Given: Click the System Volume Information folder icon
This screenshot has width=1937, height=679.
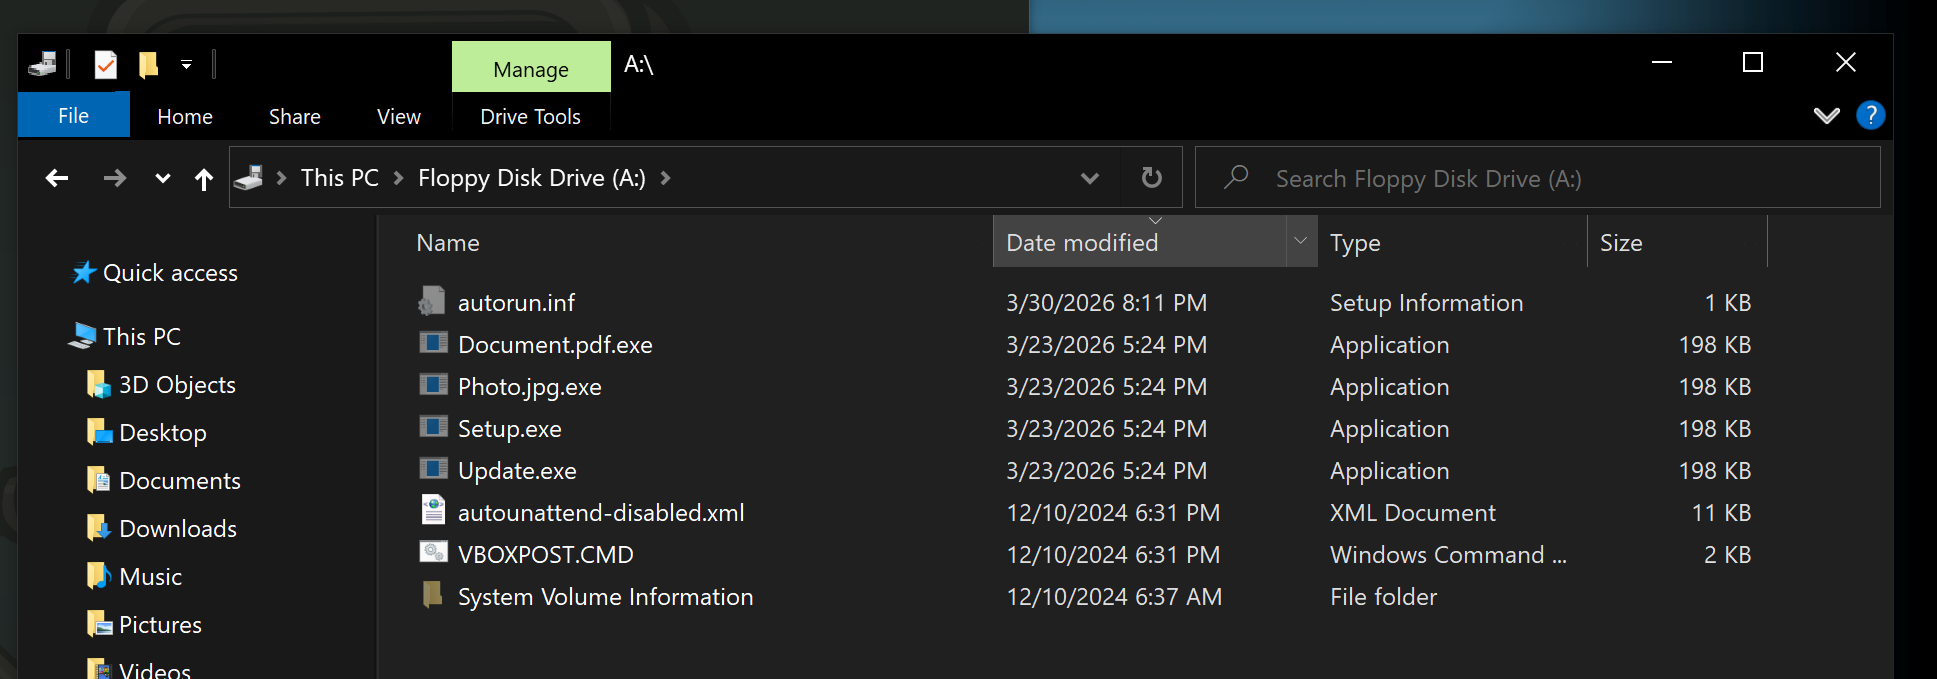Looking at the screenshot, I should tap(432, 595).
